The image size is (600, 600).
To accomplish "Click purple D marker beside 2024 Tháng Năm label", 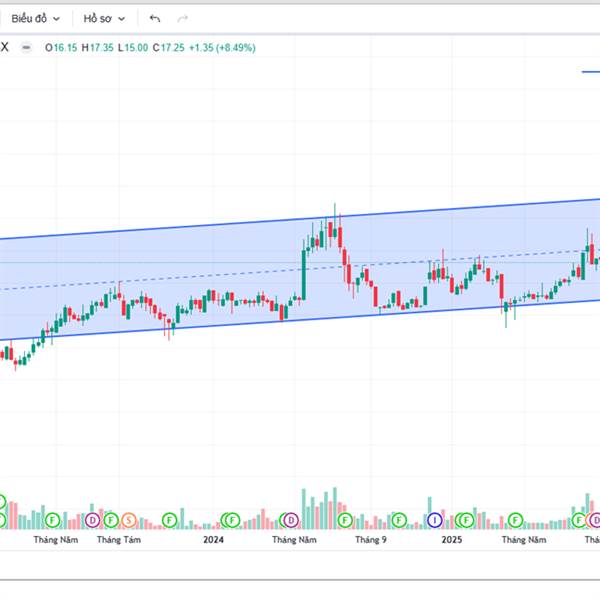I will (291, 520).
